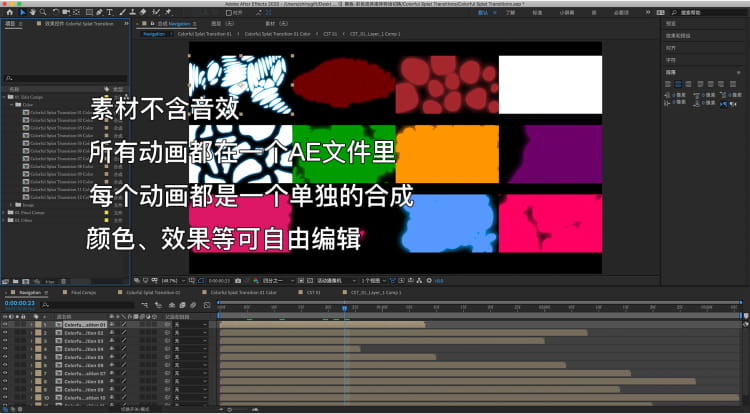Open the parent dropdown for layer 3
The height and width of the screenshot is (414, 750).
(x=190, y=340)
